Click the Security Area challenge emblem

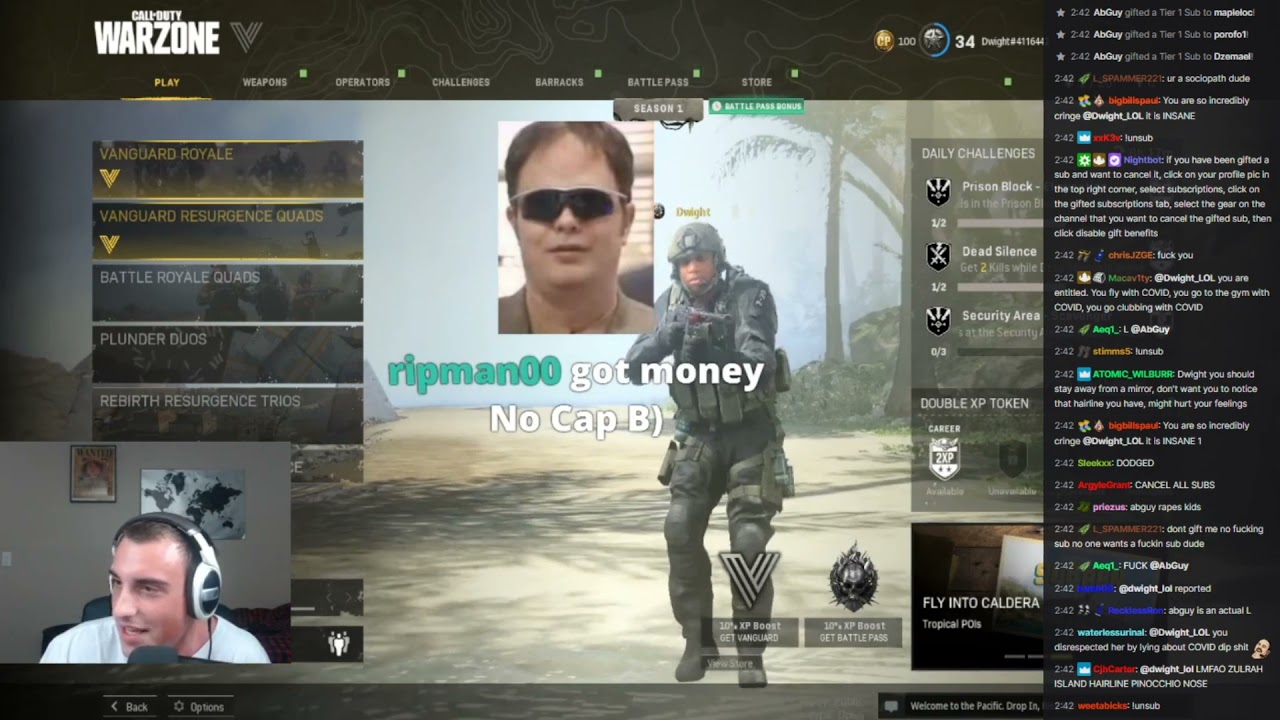click(x=938, y=320)
